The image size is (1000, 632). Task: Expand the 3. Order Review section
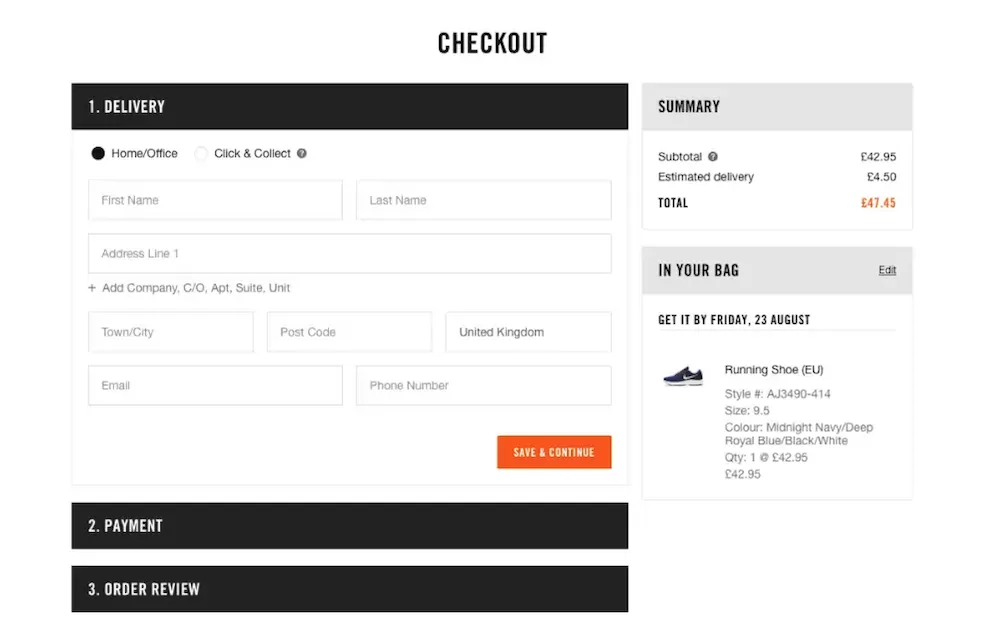coord(349,589)
